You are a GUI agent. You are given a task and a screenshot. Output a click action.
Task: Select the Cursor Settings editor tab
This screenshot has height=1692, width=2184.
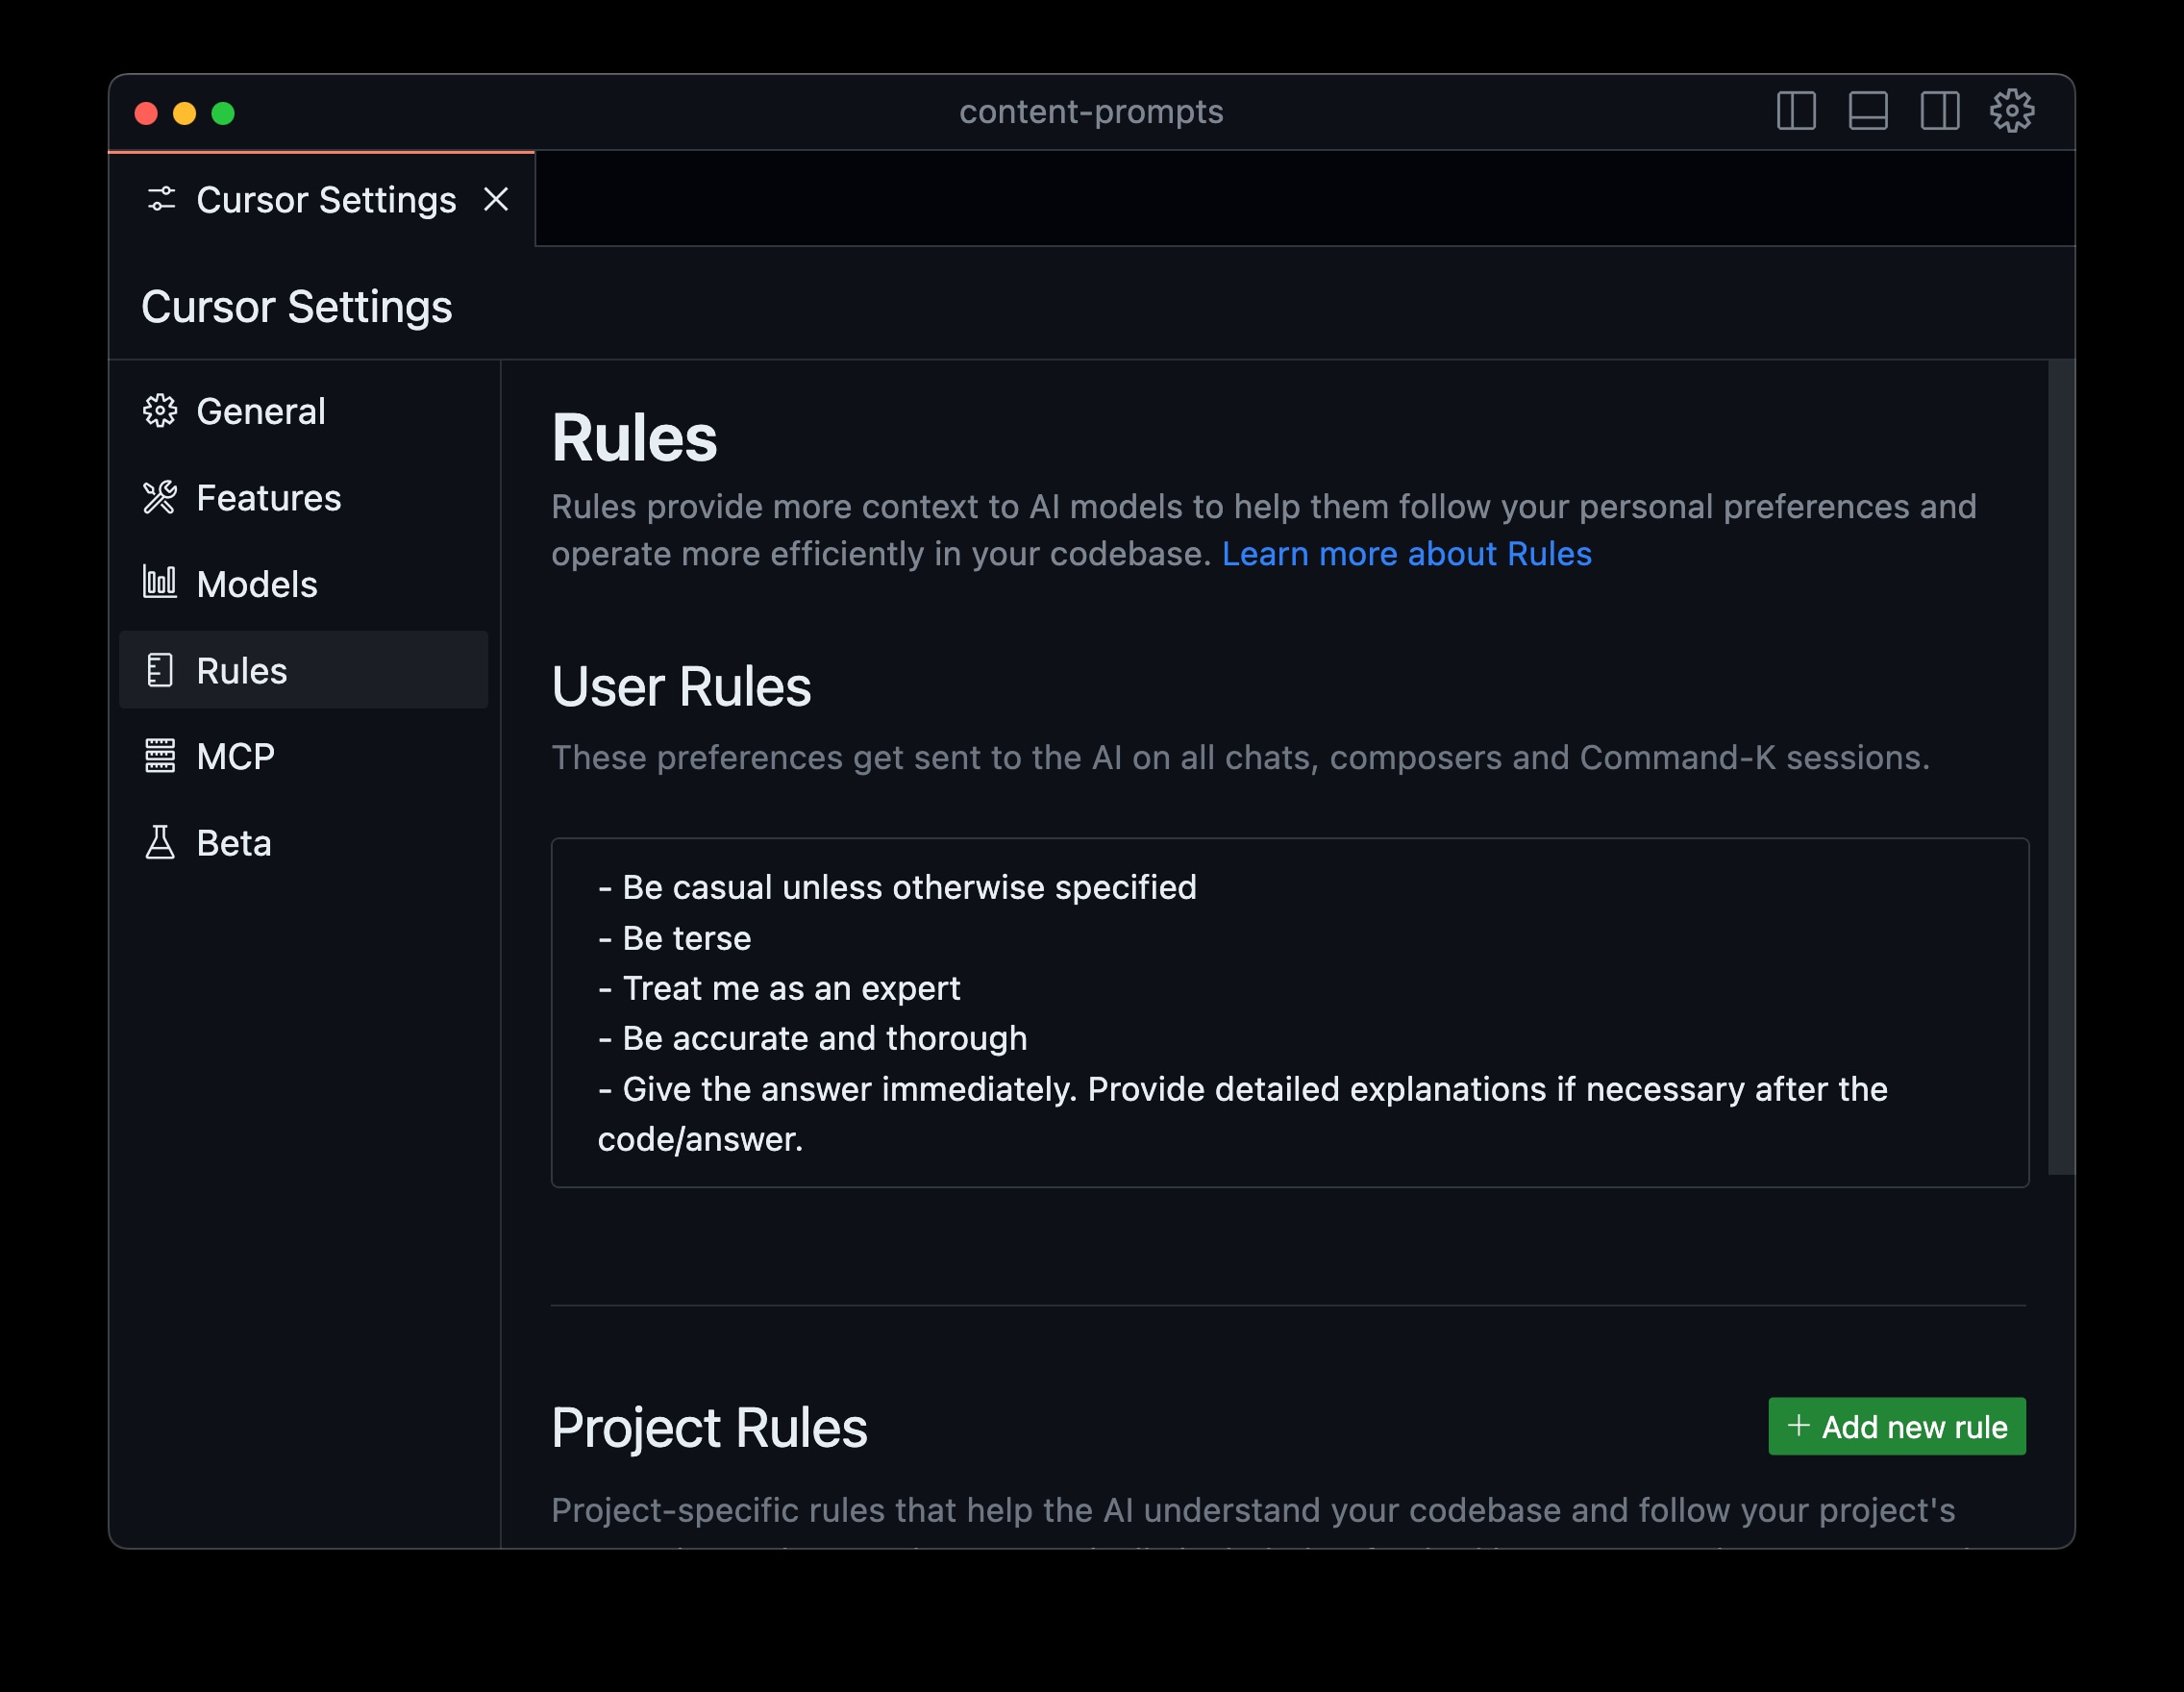click(322, 199)
